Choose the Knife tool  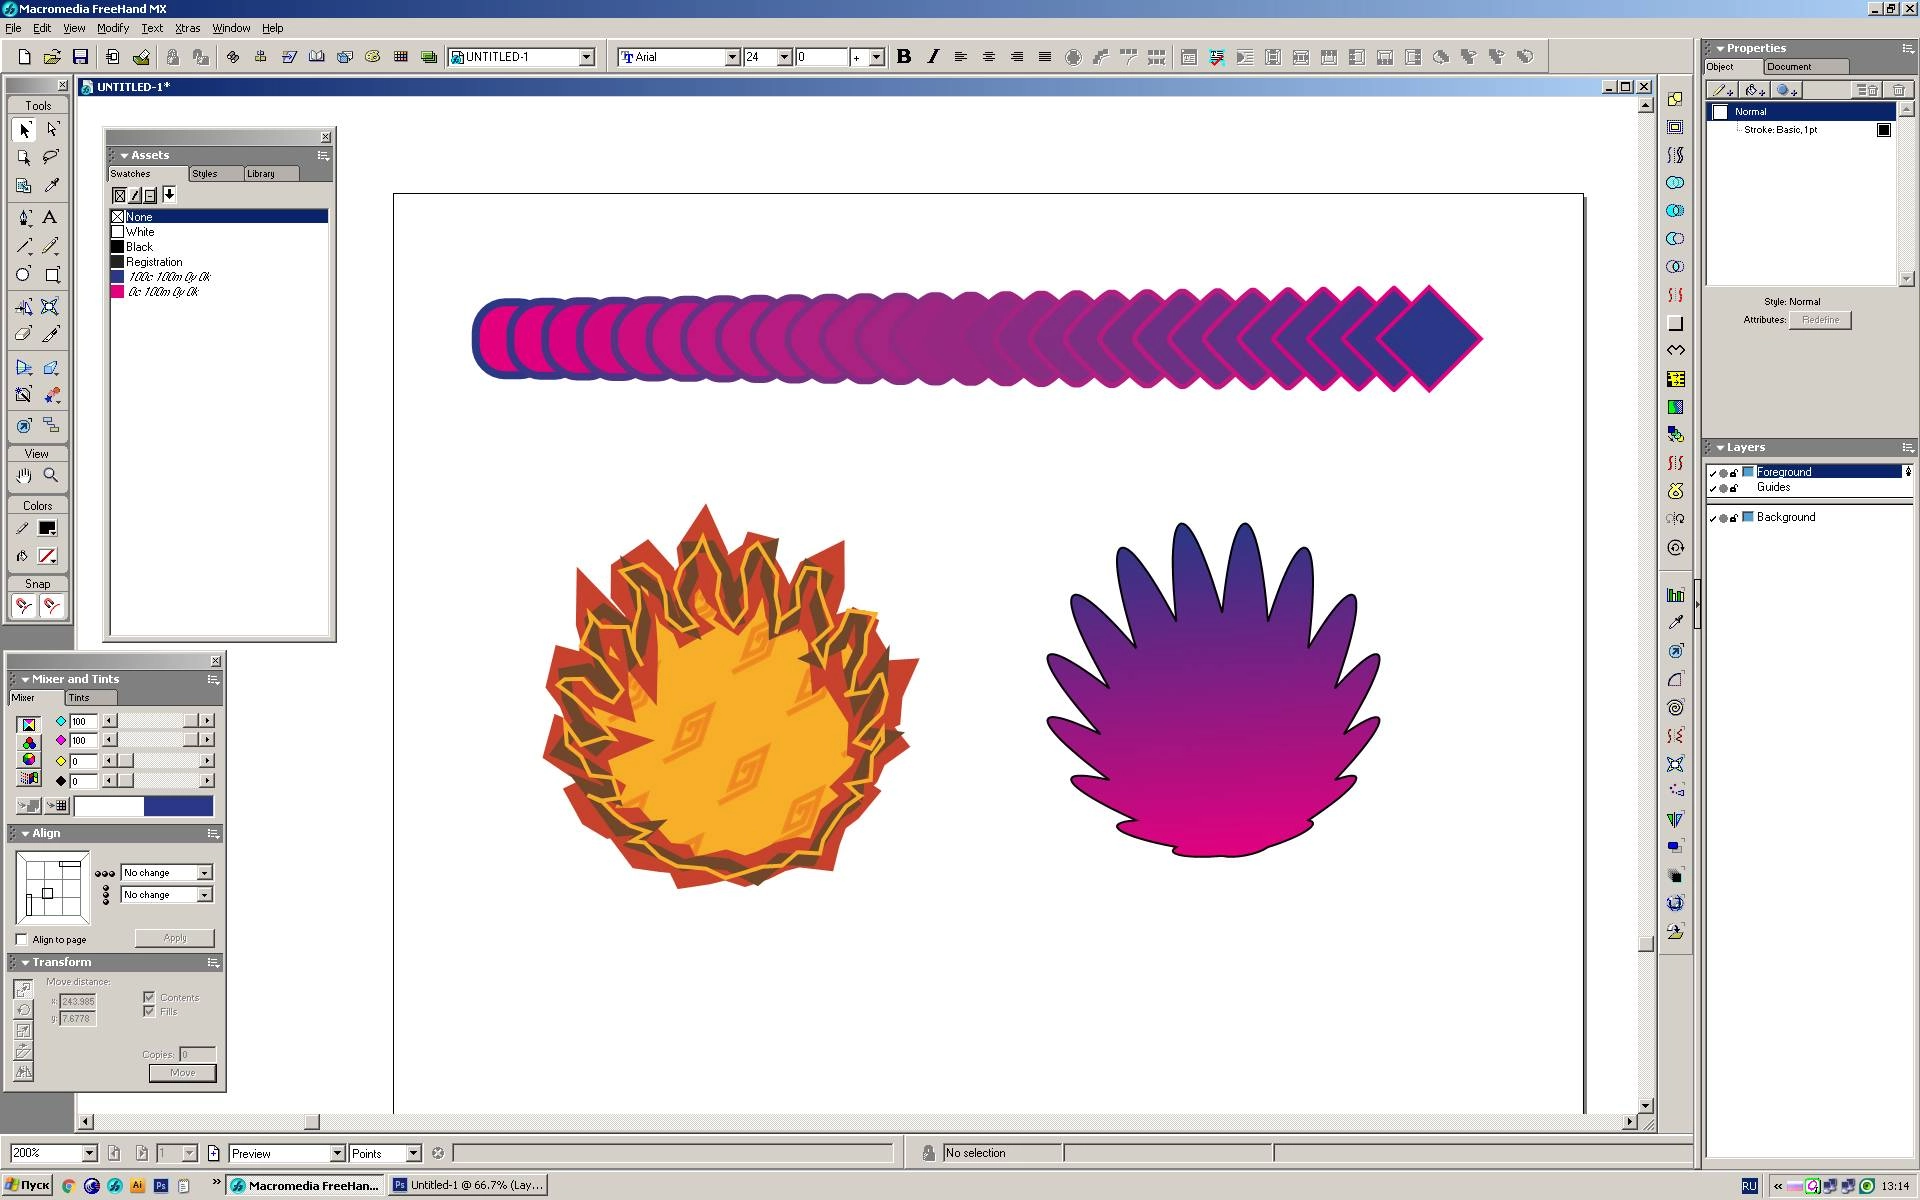[x=52, y=334]
